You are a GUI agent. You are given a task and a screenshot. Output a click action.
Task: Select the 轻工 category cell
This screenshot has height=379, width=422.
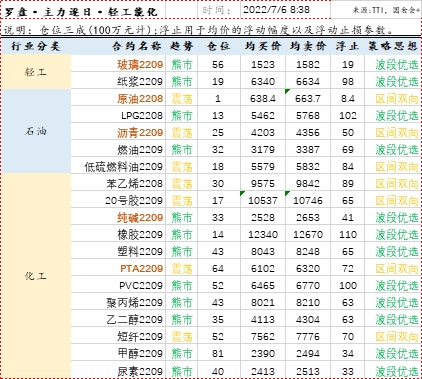coord(36,72)
